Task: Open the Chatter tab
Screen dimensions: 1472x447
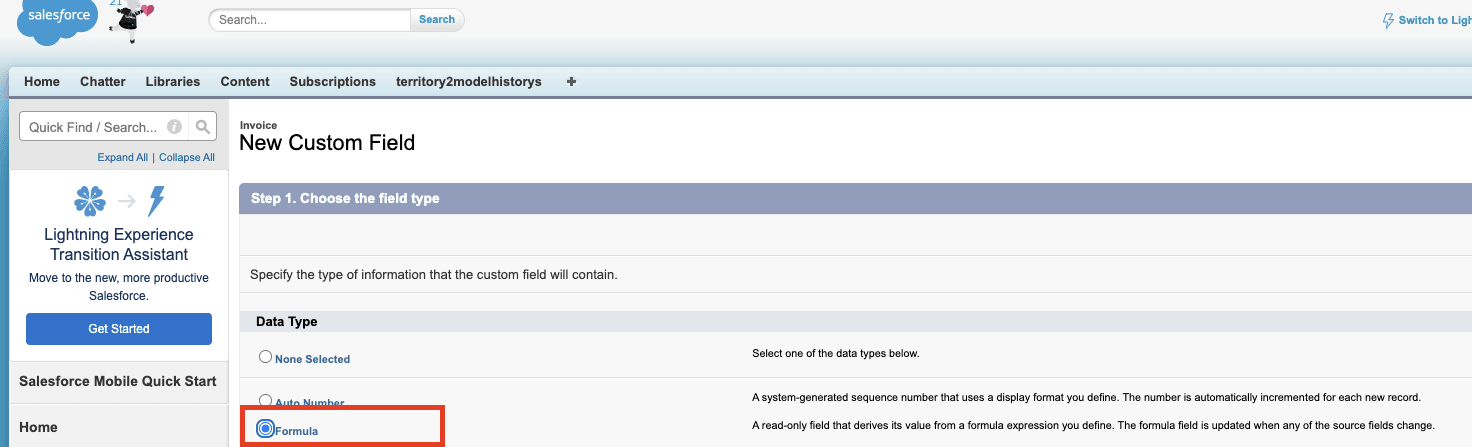Action: pyautogui.click(x=103, y=82)
